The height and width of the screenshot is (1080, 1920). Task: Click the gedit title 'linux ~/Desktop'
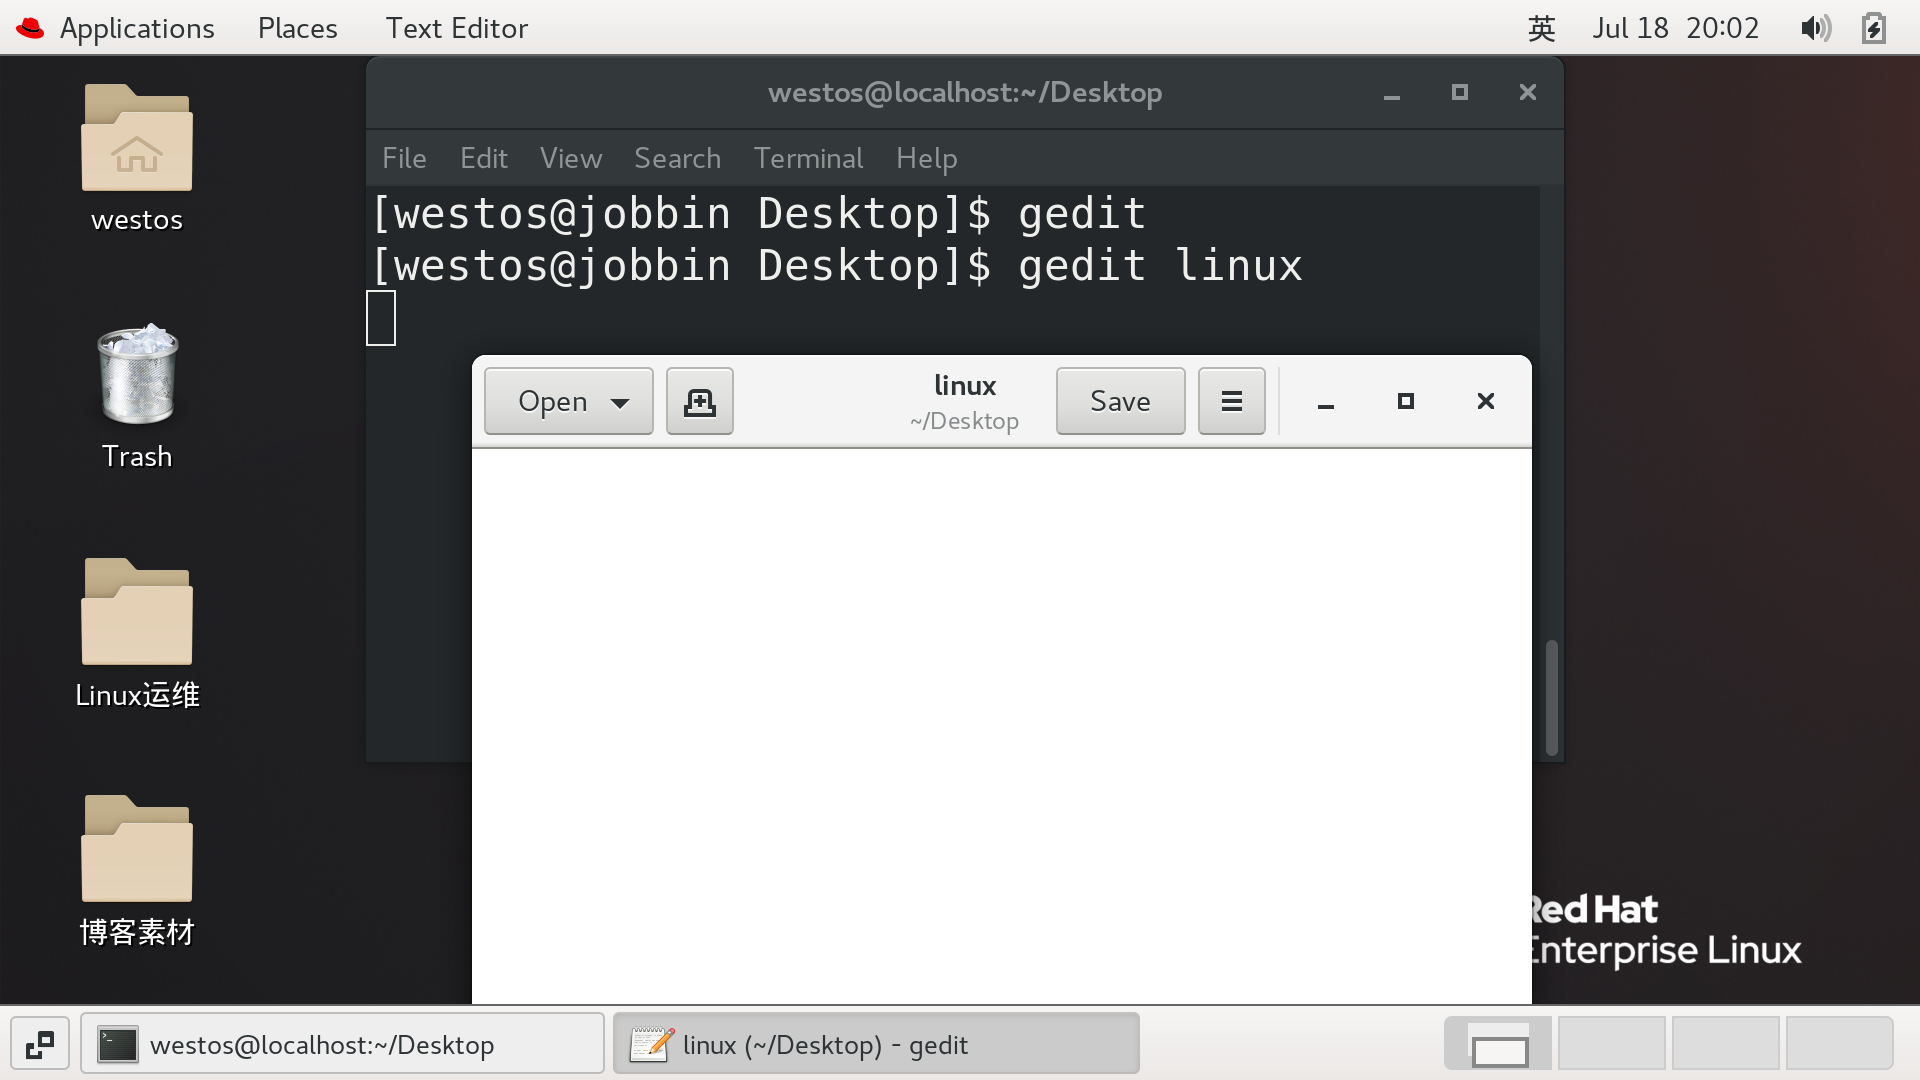pyautogui.click(x=965, y=402)
